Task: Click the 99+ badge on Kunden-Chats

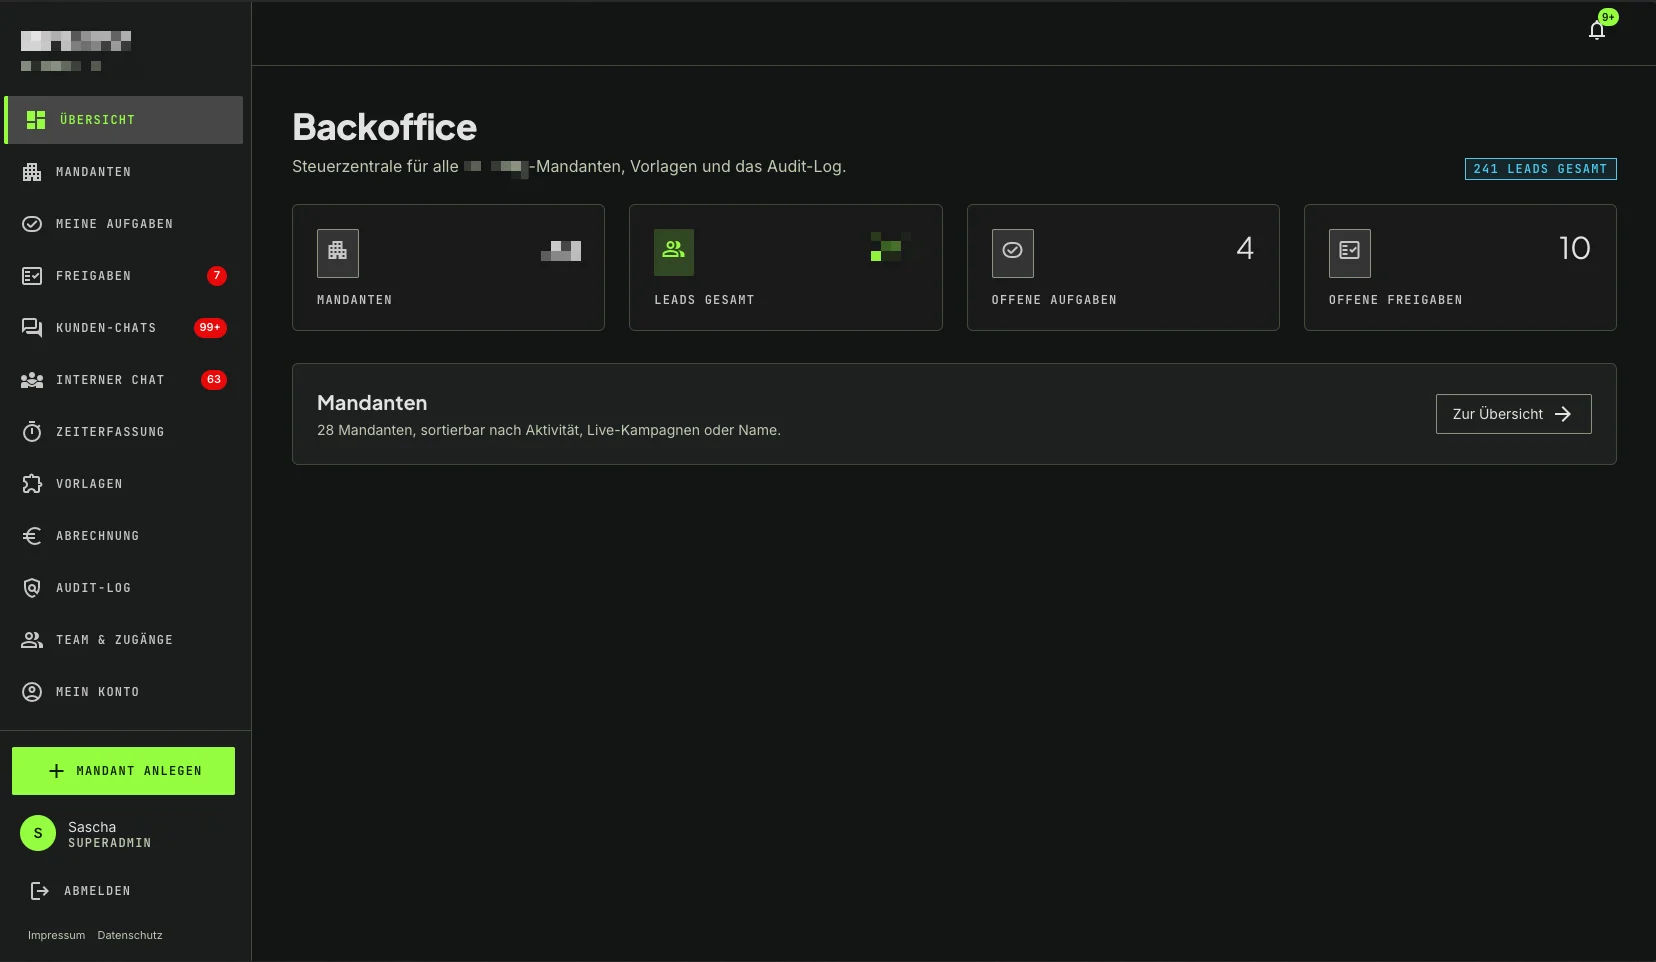Action: 210,328
